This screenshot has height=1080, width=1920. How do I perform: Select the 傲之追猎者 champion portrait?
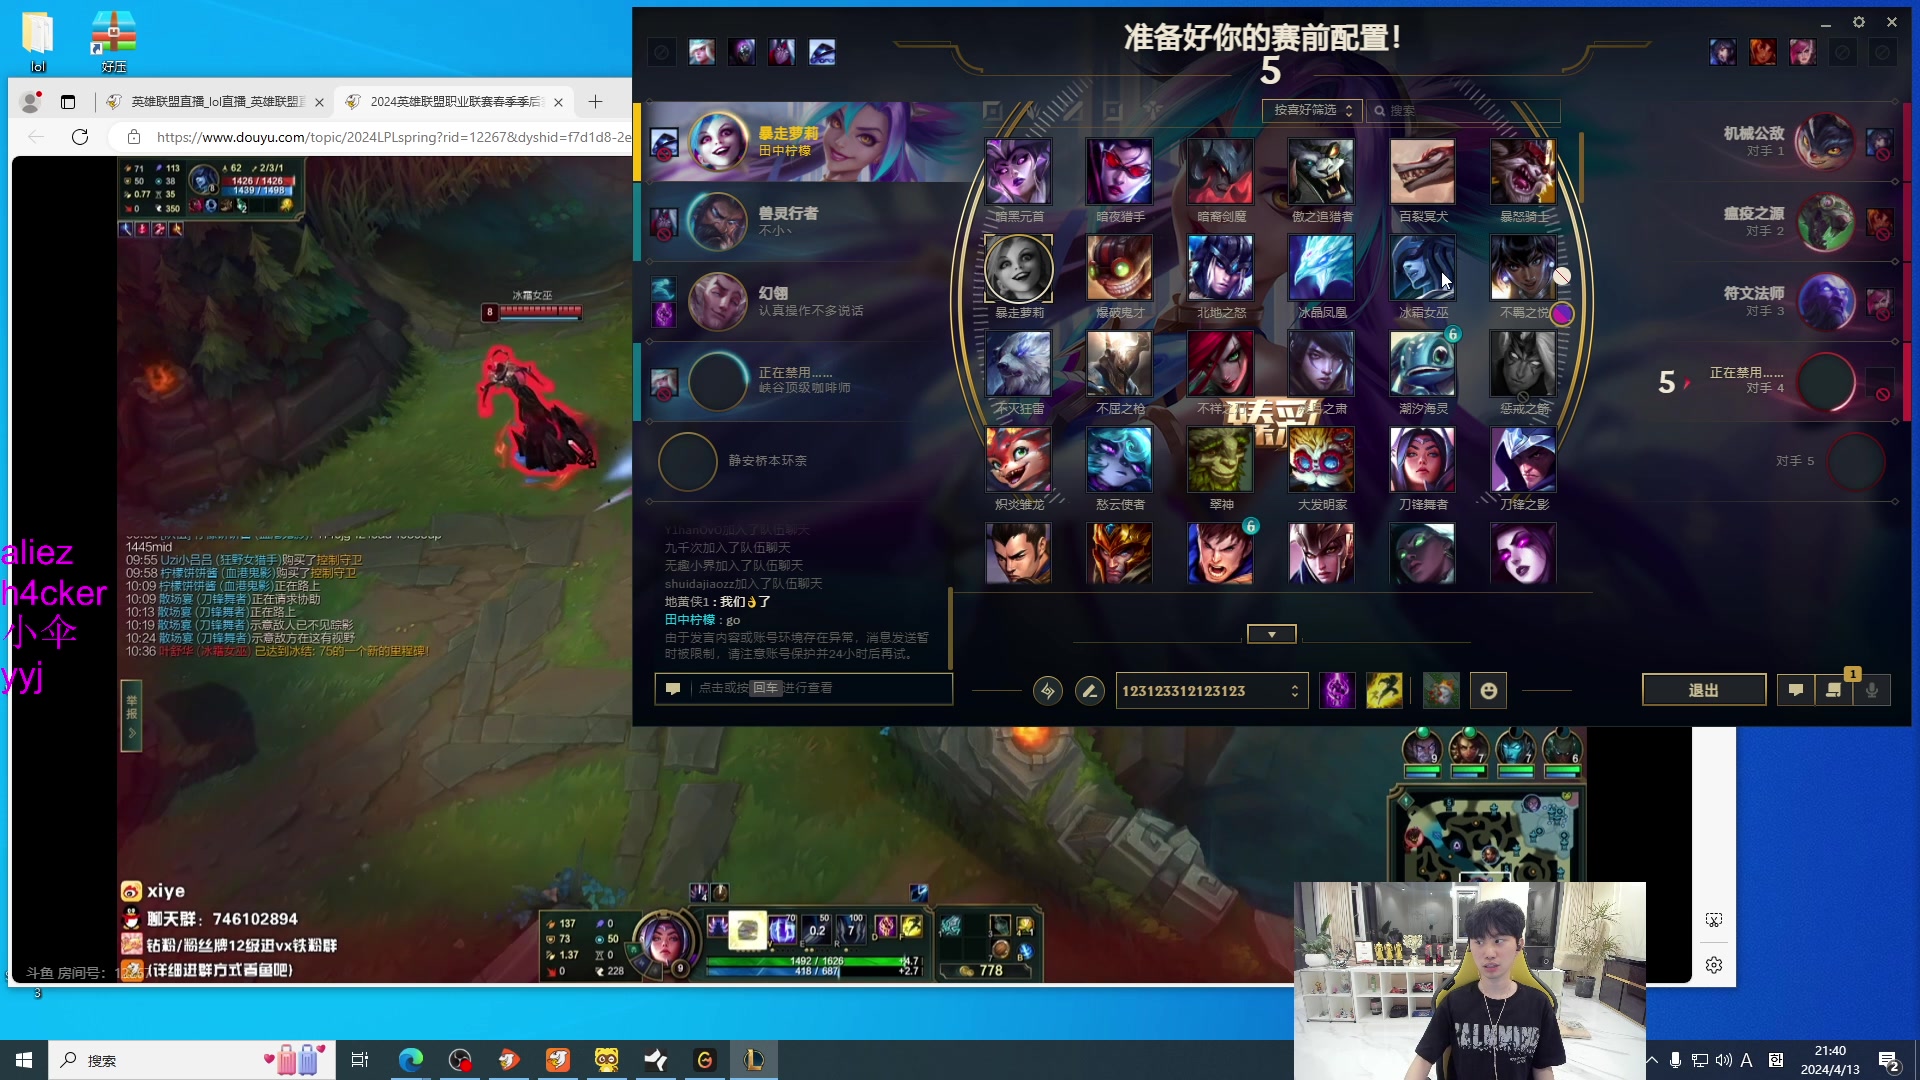click(x=1321, y=172)
